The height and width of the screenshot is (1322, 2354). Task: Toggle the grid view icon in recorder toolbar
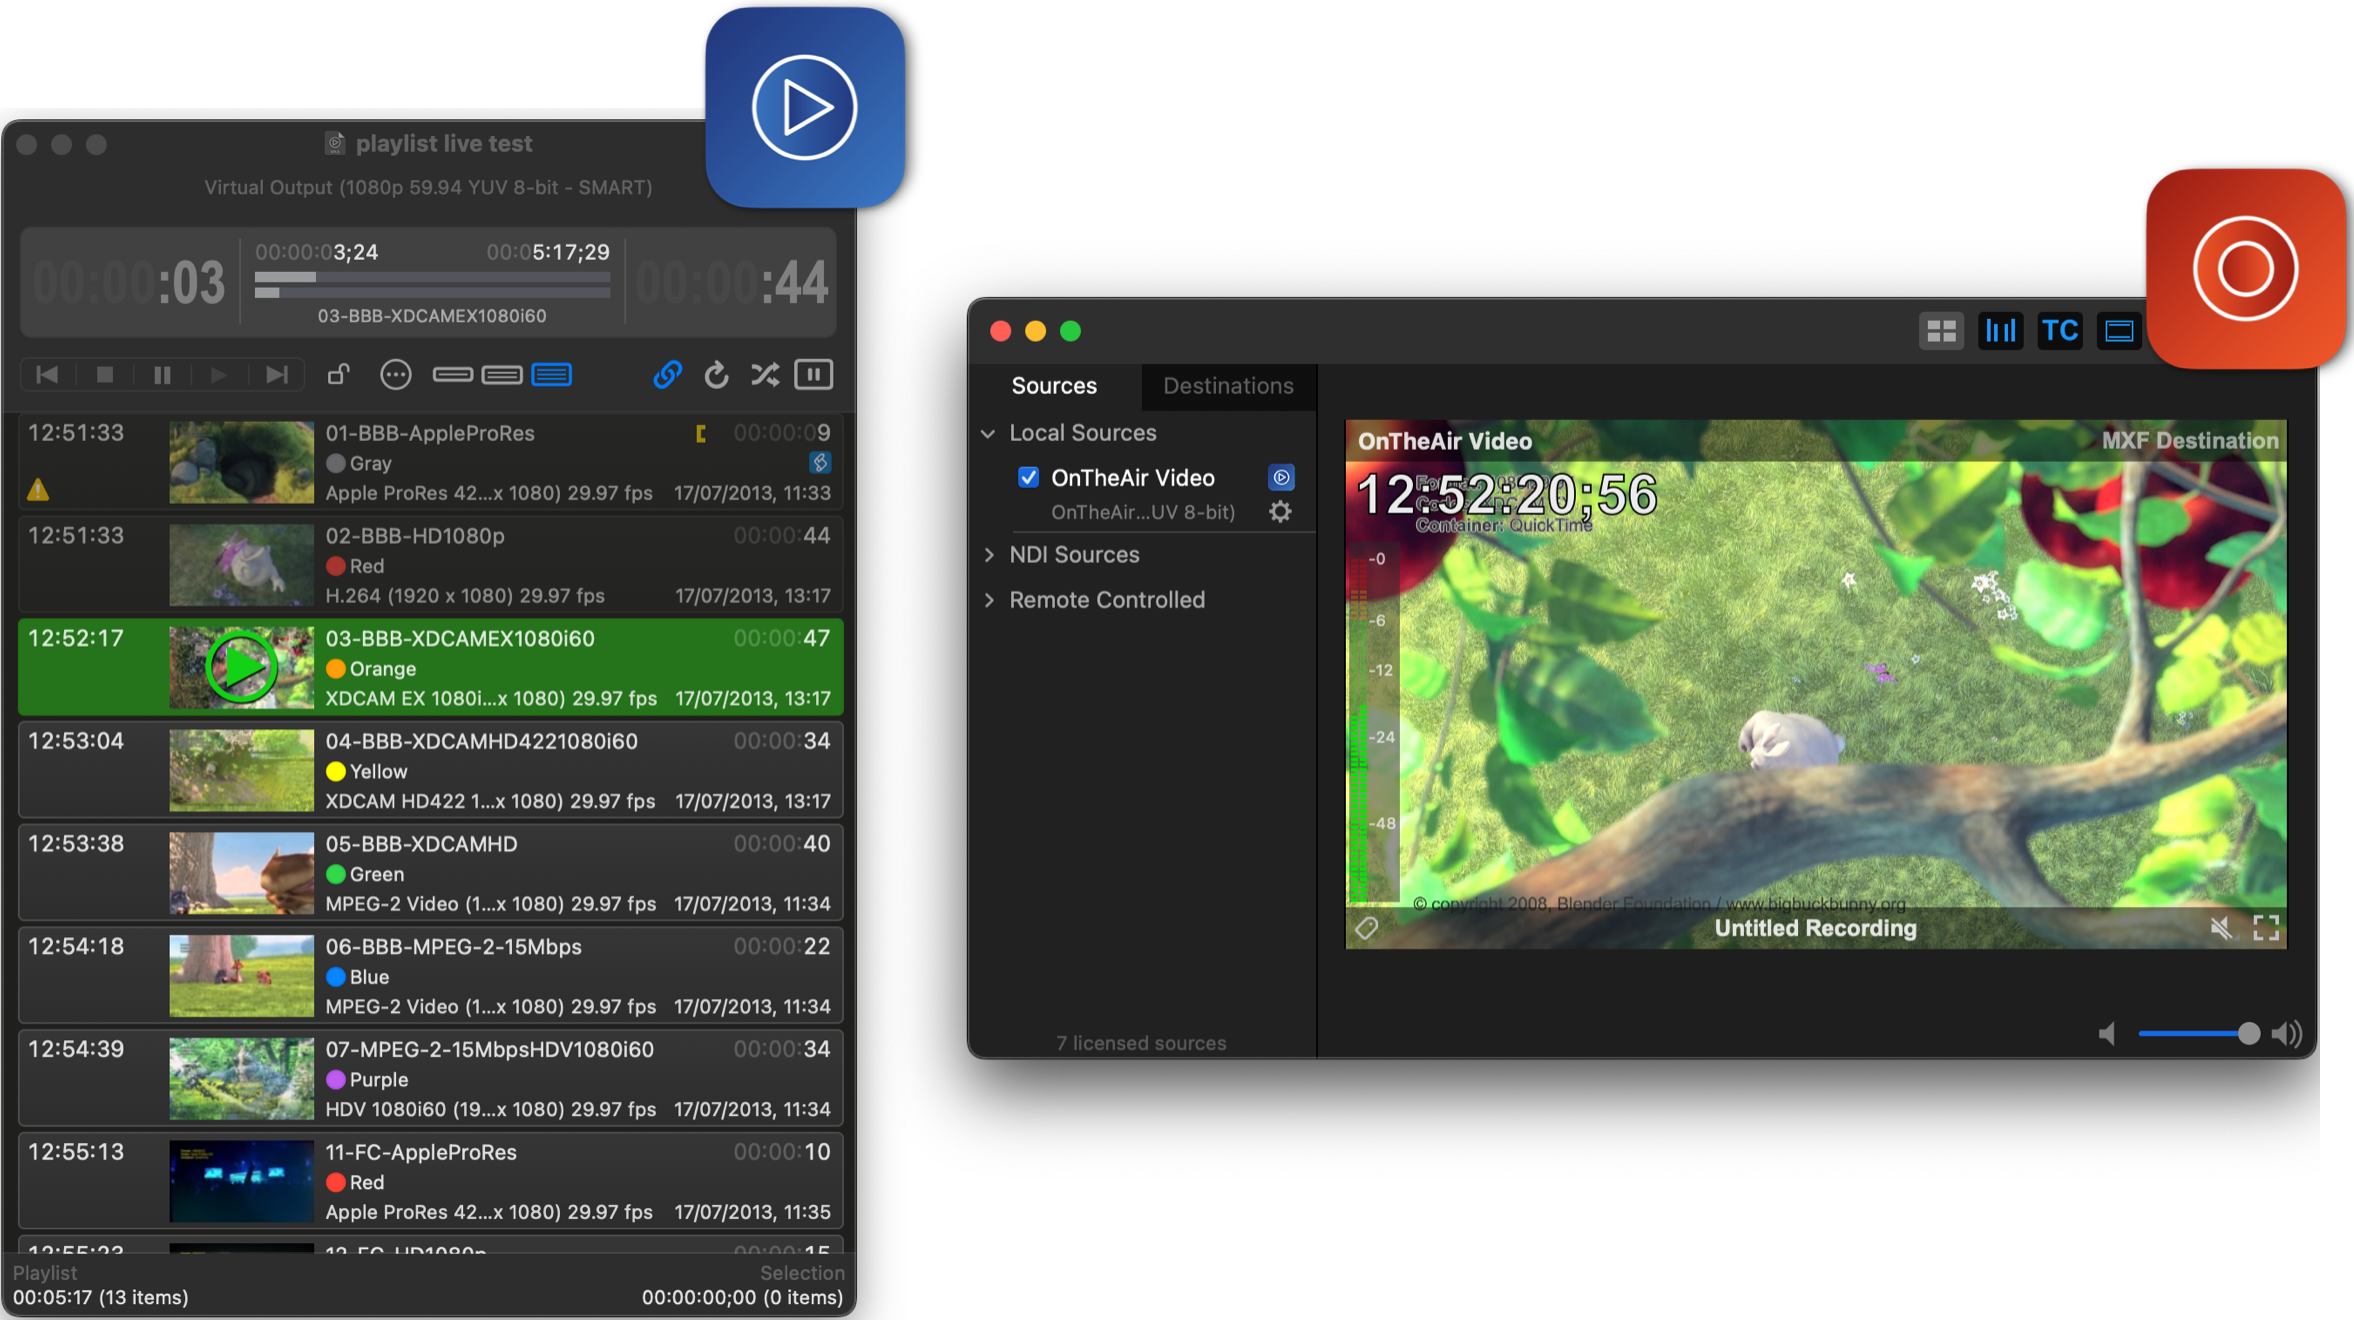[1941, 331]
